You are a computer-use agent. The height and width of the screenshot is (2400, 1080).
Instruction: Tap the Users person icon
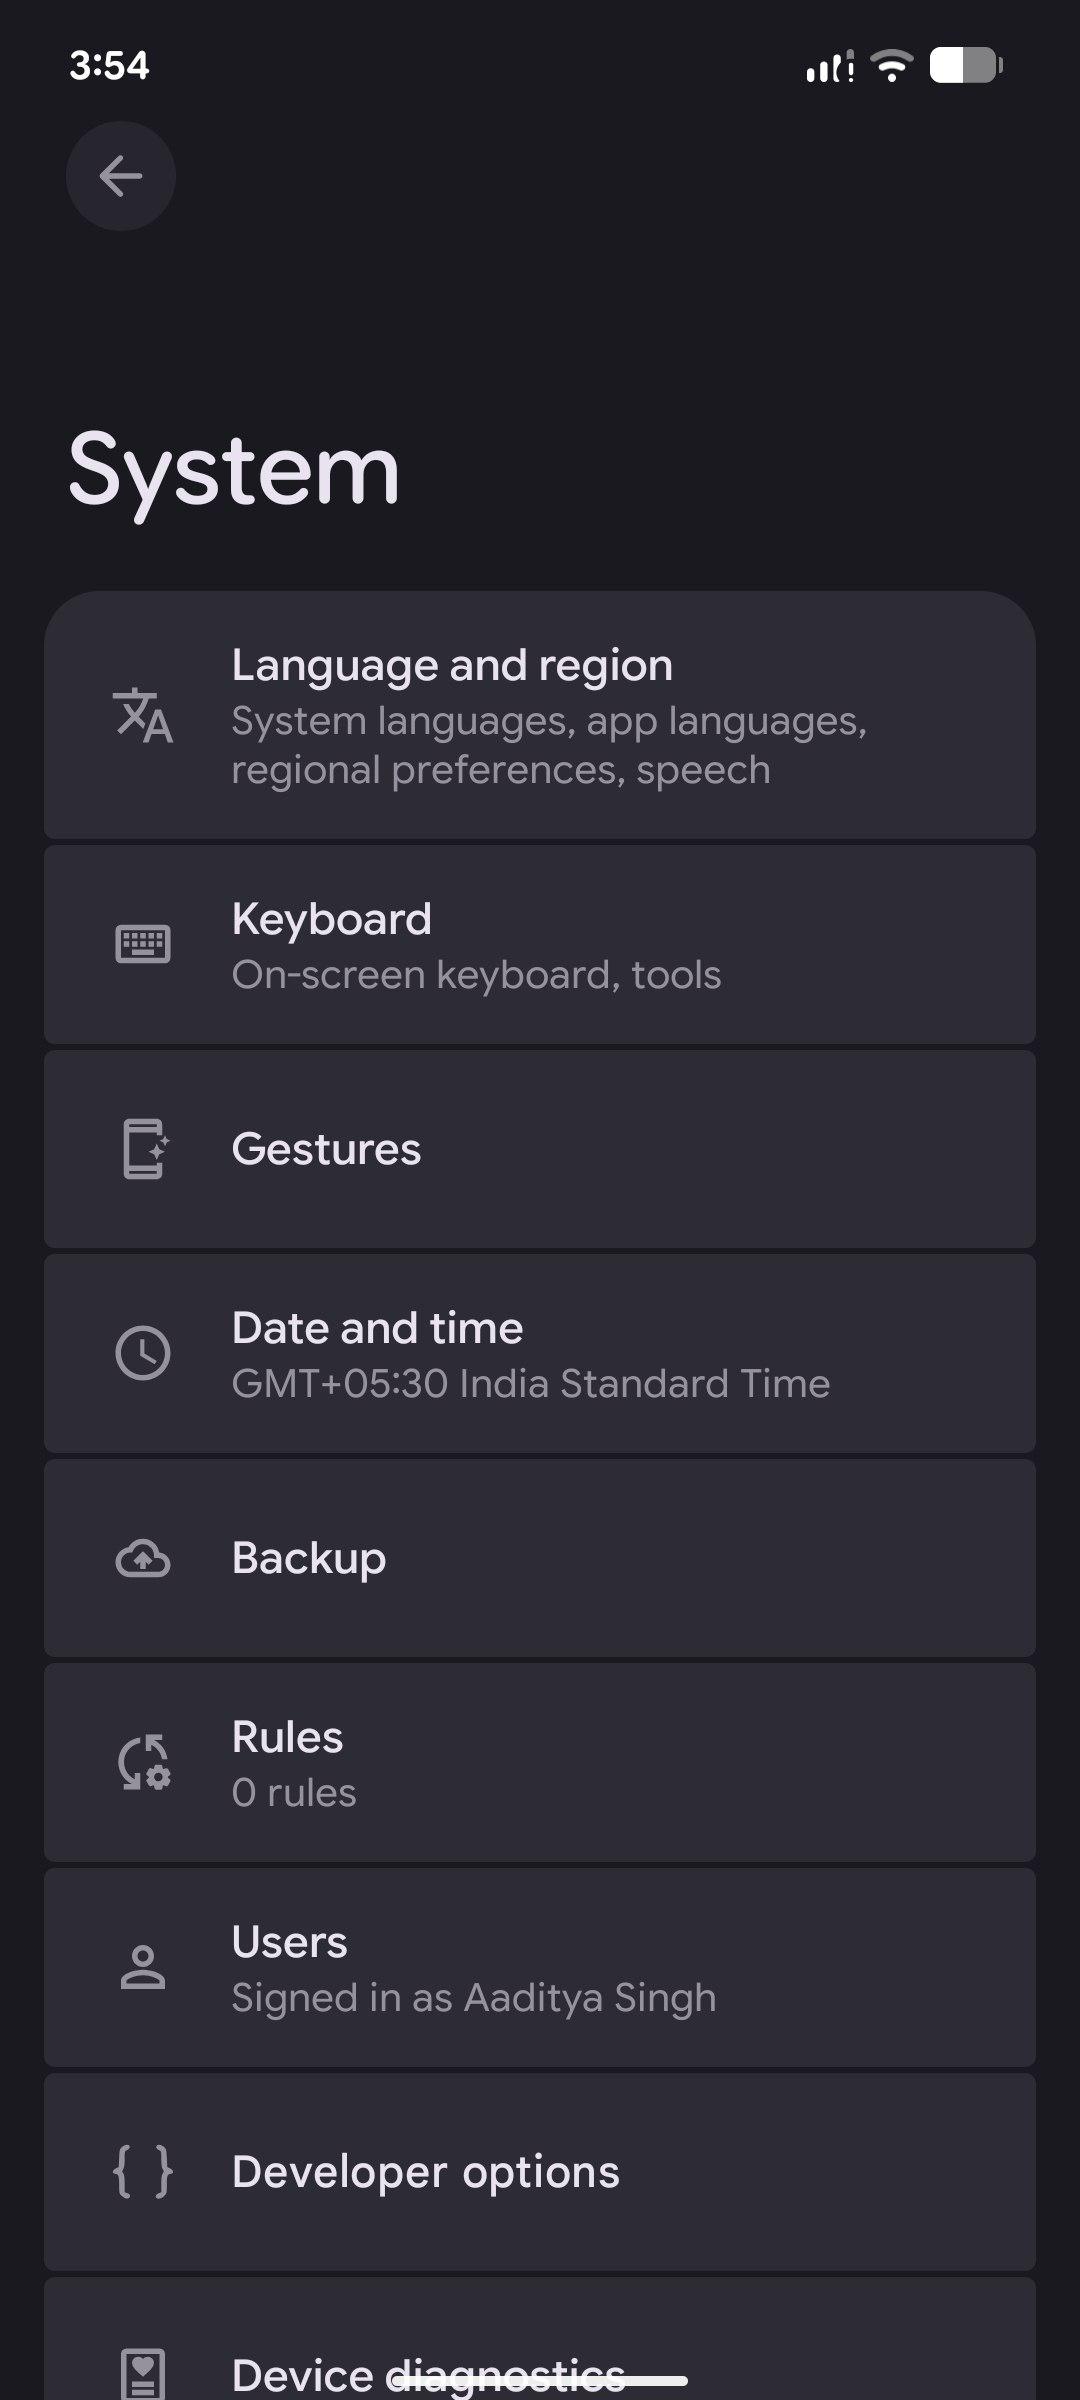tap(143, 1967)
